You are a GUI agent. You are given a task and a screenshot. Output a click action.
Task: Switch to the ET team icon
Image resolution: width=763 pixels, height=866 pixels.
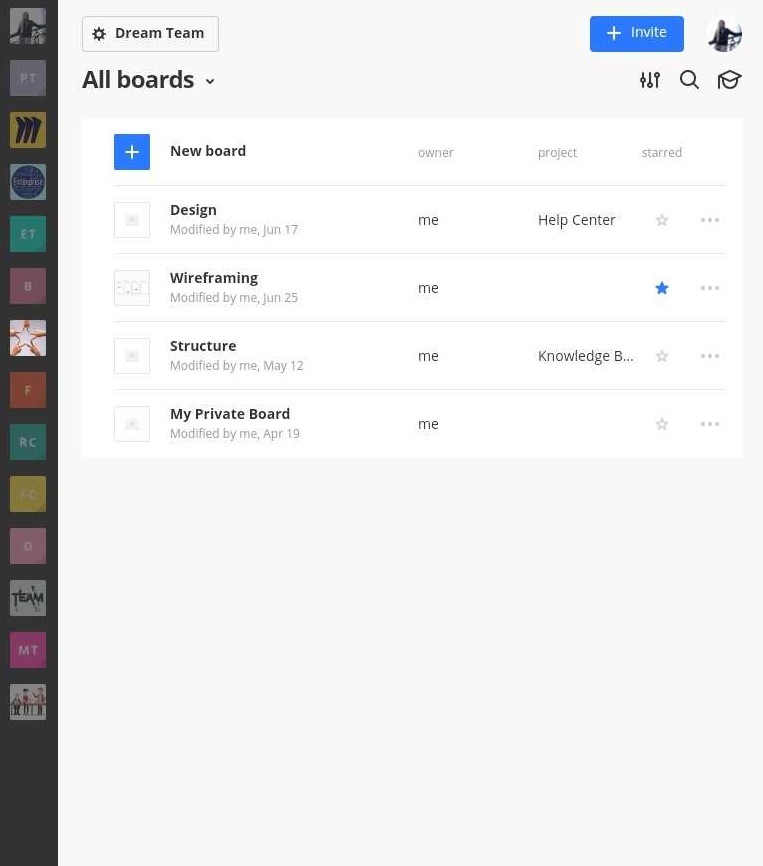28,234
